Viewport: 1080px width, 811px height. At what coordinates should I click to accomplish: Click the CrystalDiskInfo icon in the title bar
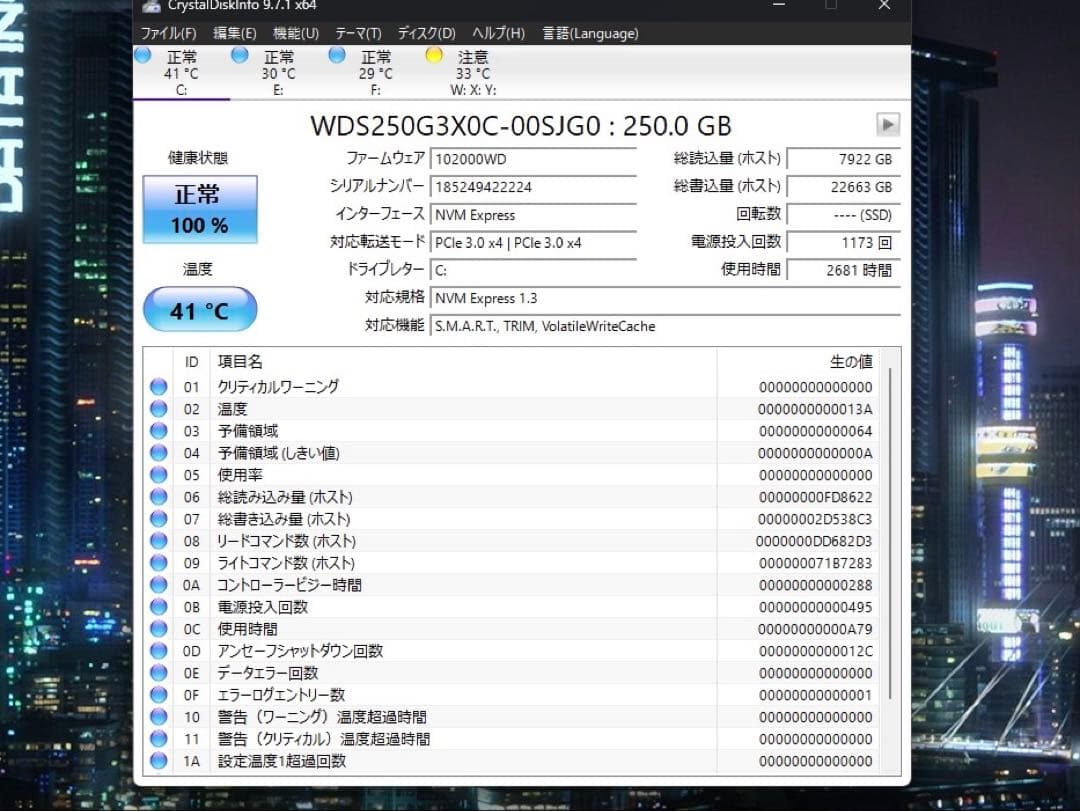point(152,6)
